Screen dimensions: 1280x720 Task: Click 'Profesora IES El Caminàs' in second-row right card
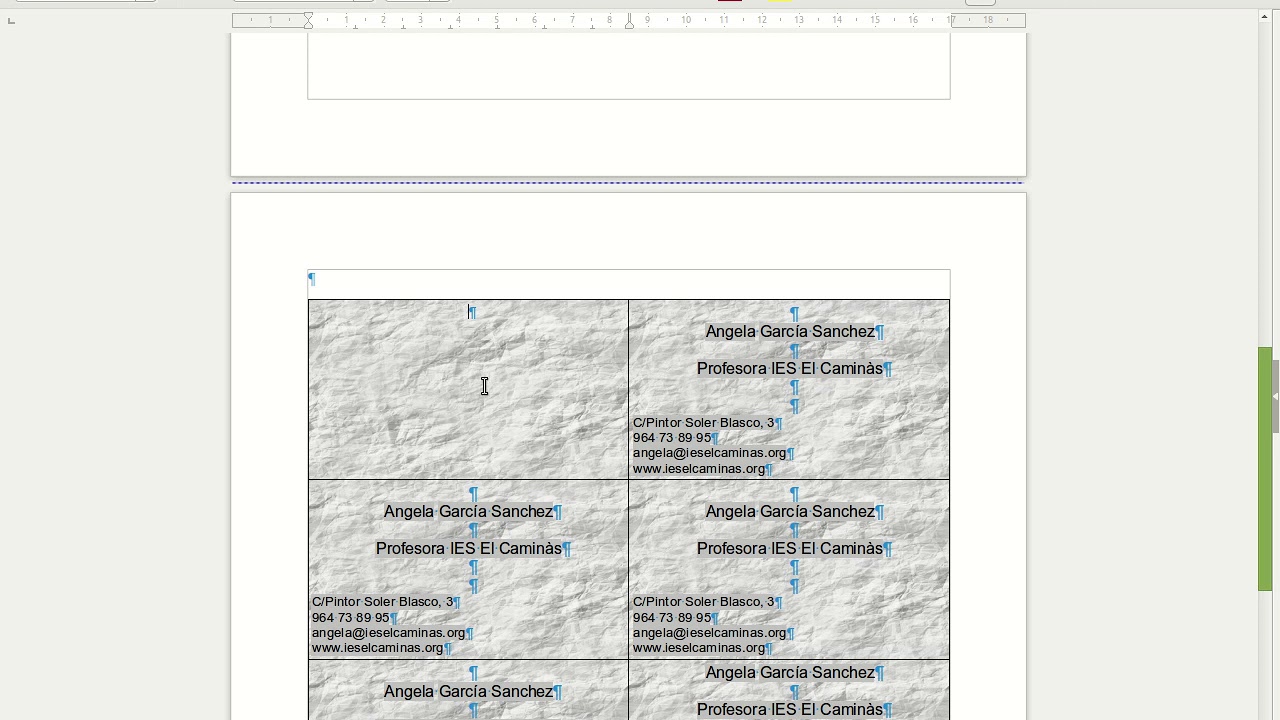pyautogui.click(x=790, y=549)
